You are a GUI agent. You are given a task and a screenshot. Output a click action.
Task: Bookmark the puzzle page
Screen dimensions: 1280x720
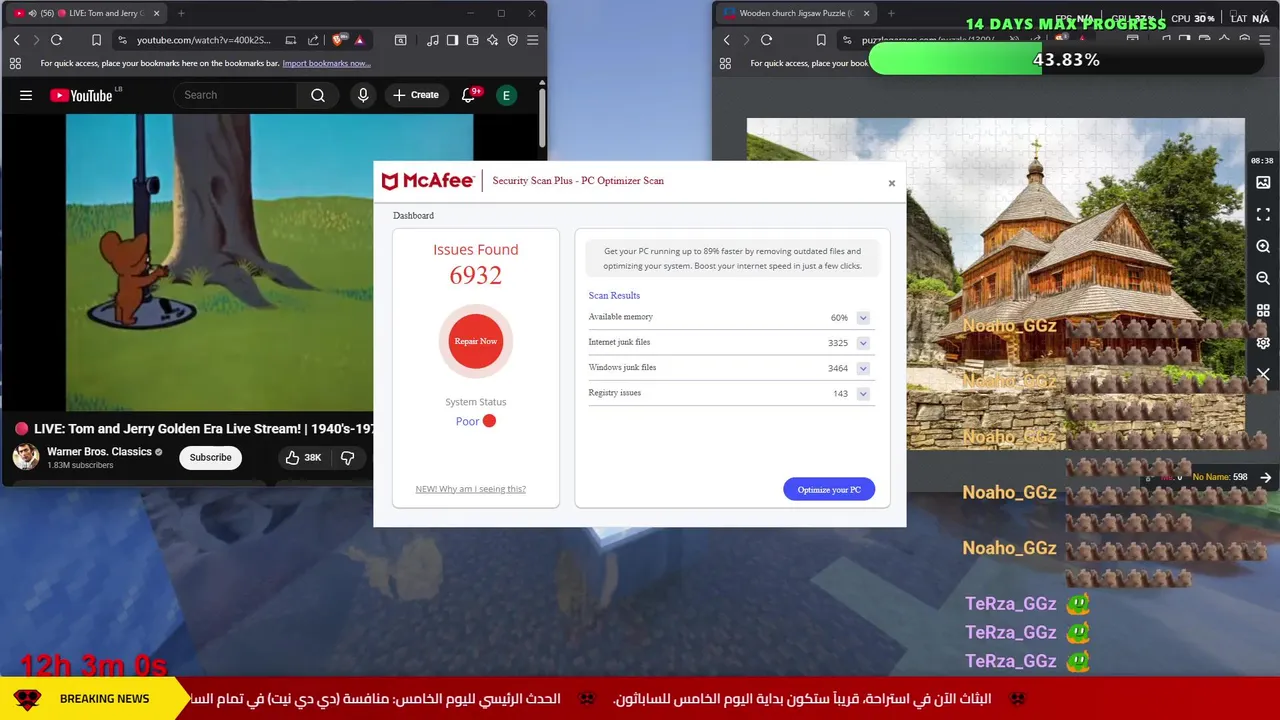(x=821, y=40)
